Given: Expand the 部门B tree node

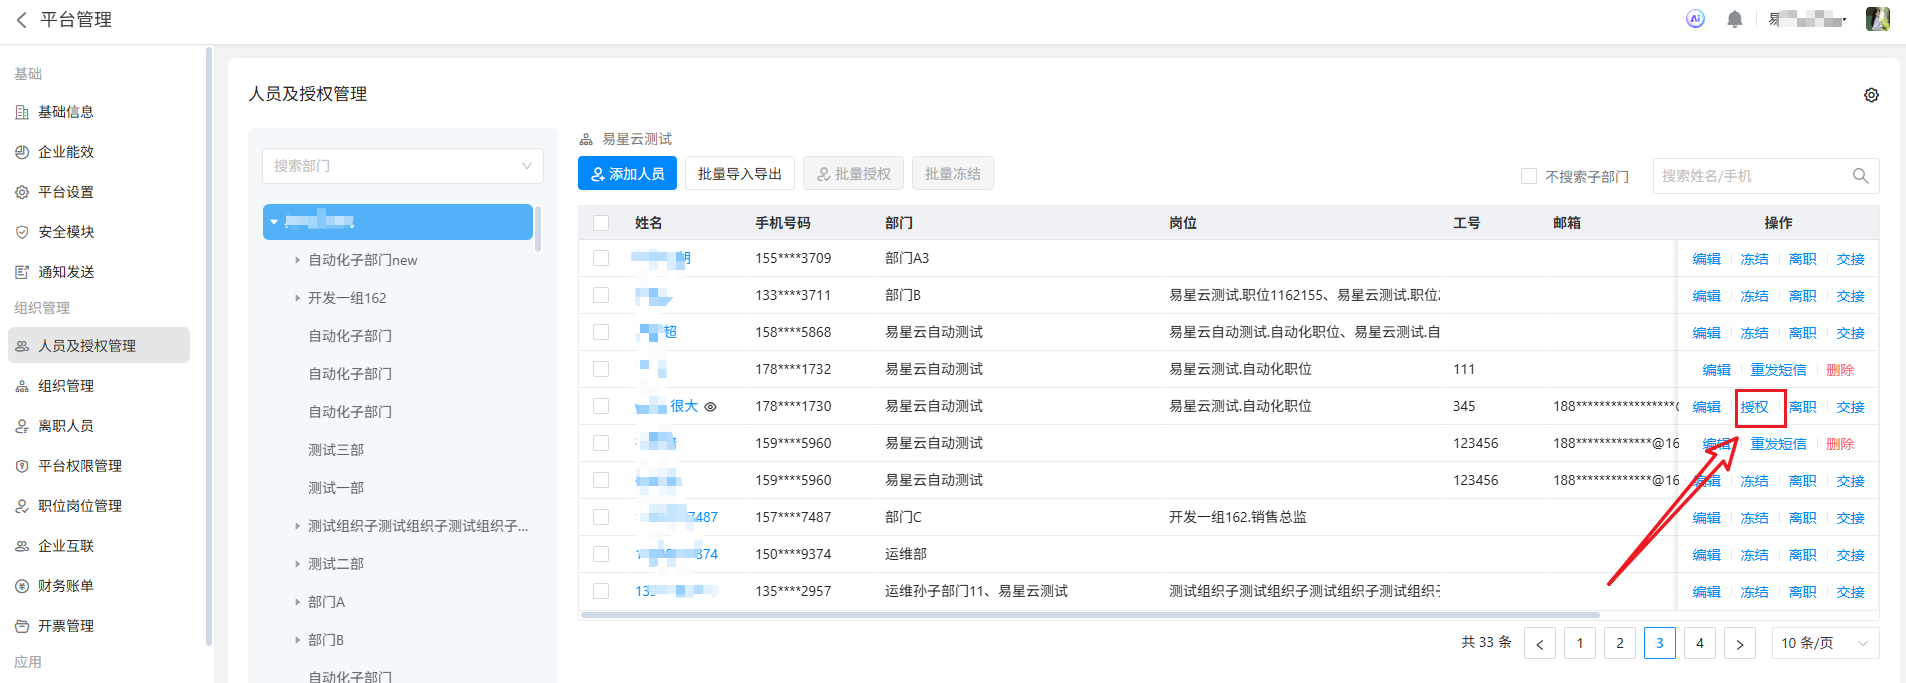Looking at the screenshot, I should (x=297, y=640).
